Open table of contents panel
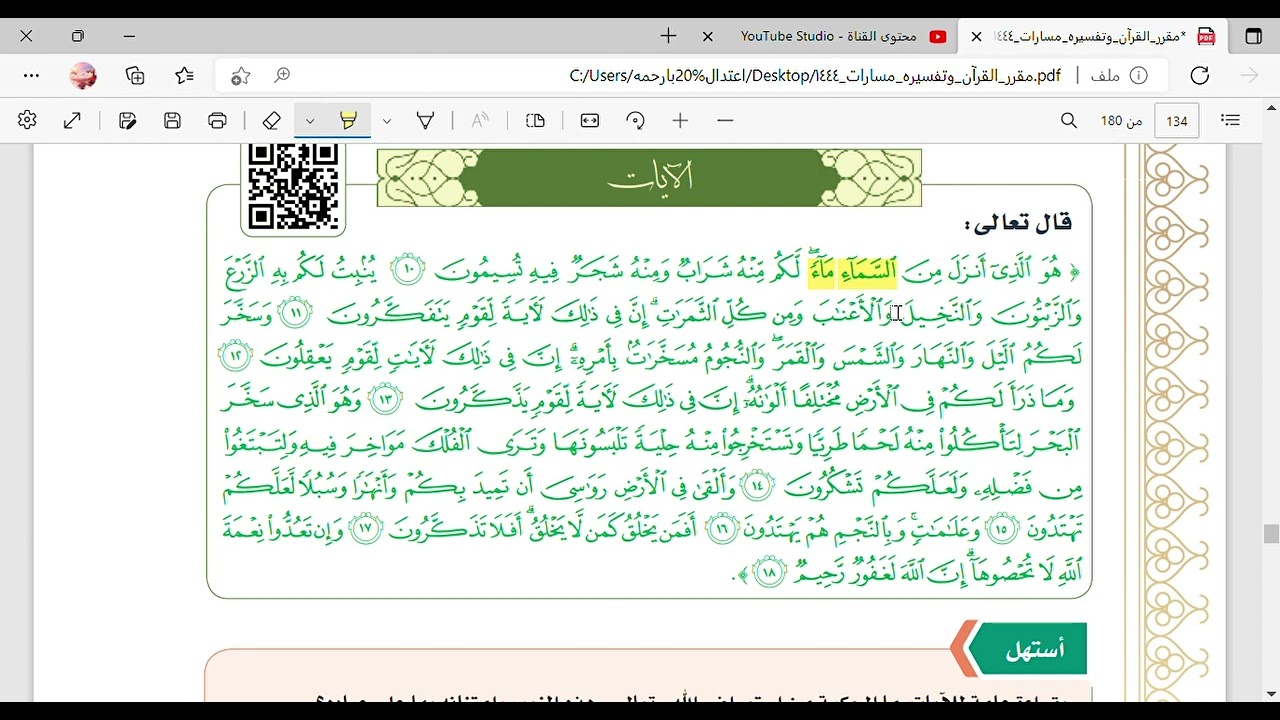Image resolution: width=1280 pixels, height=720 pixels. [x=1231, y=120]
